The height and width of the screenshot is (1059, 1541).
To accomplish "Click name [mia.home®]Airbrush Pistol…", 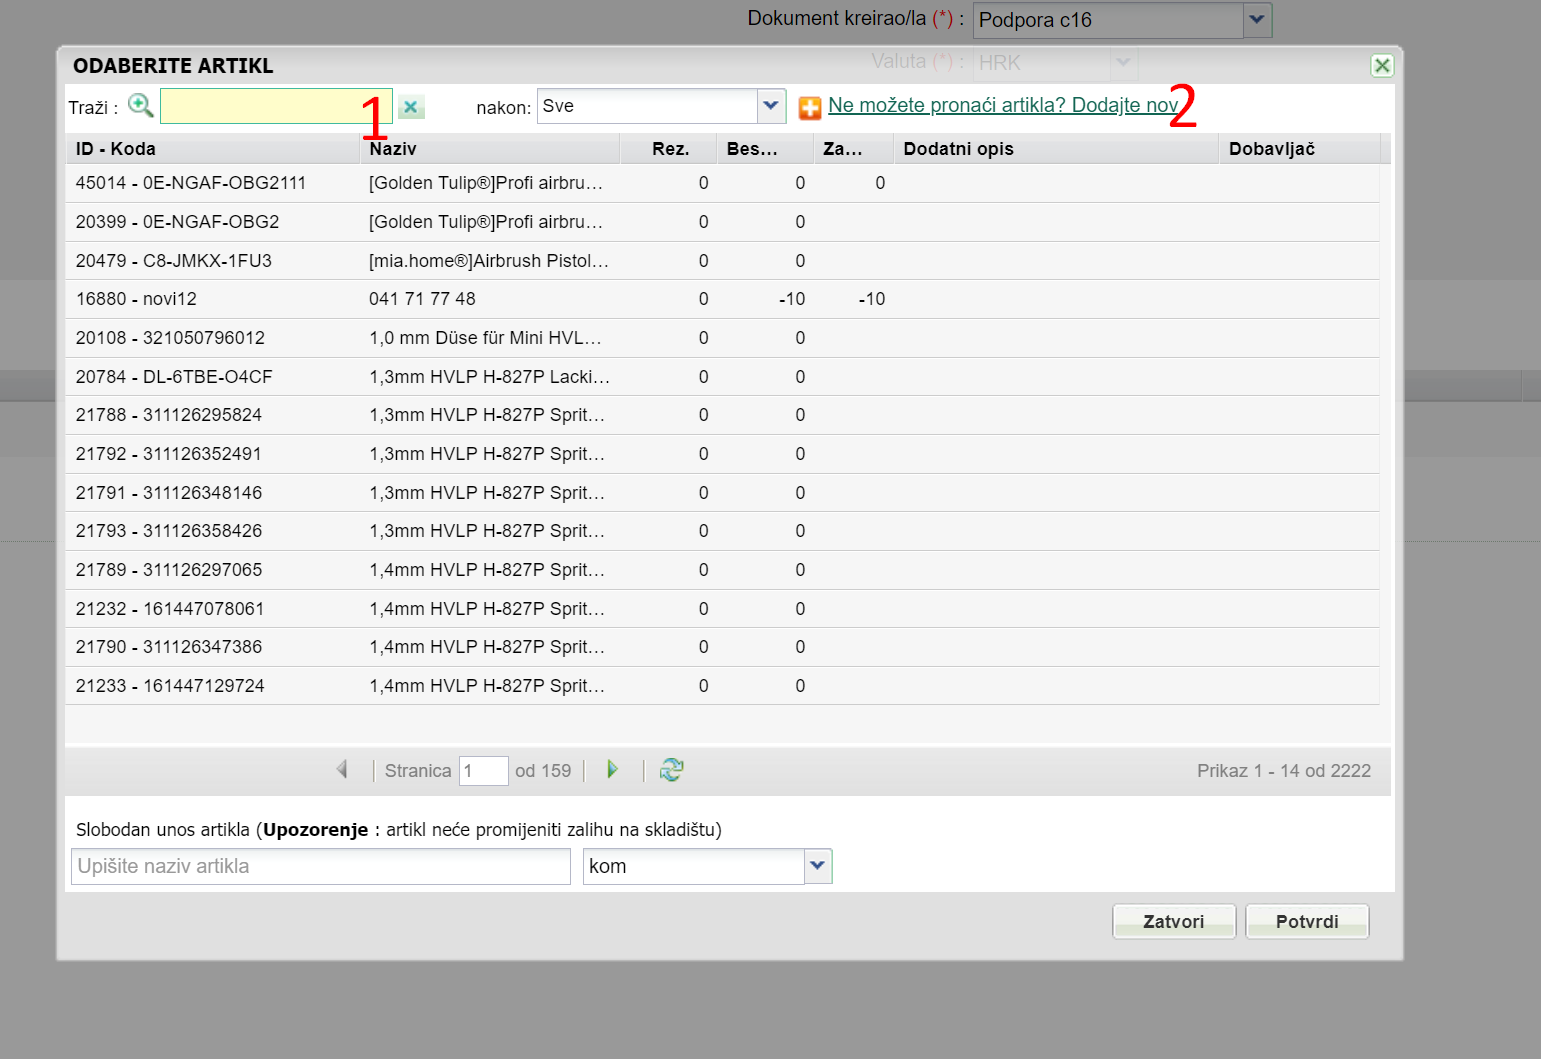I will [489, 261].
